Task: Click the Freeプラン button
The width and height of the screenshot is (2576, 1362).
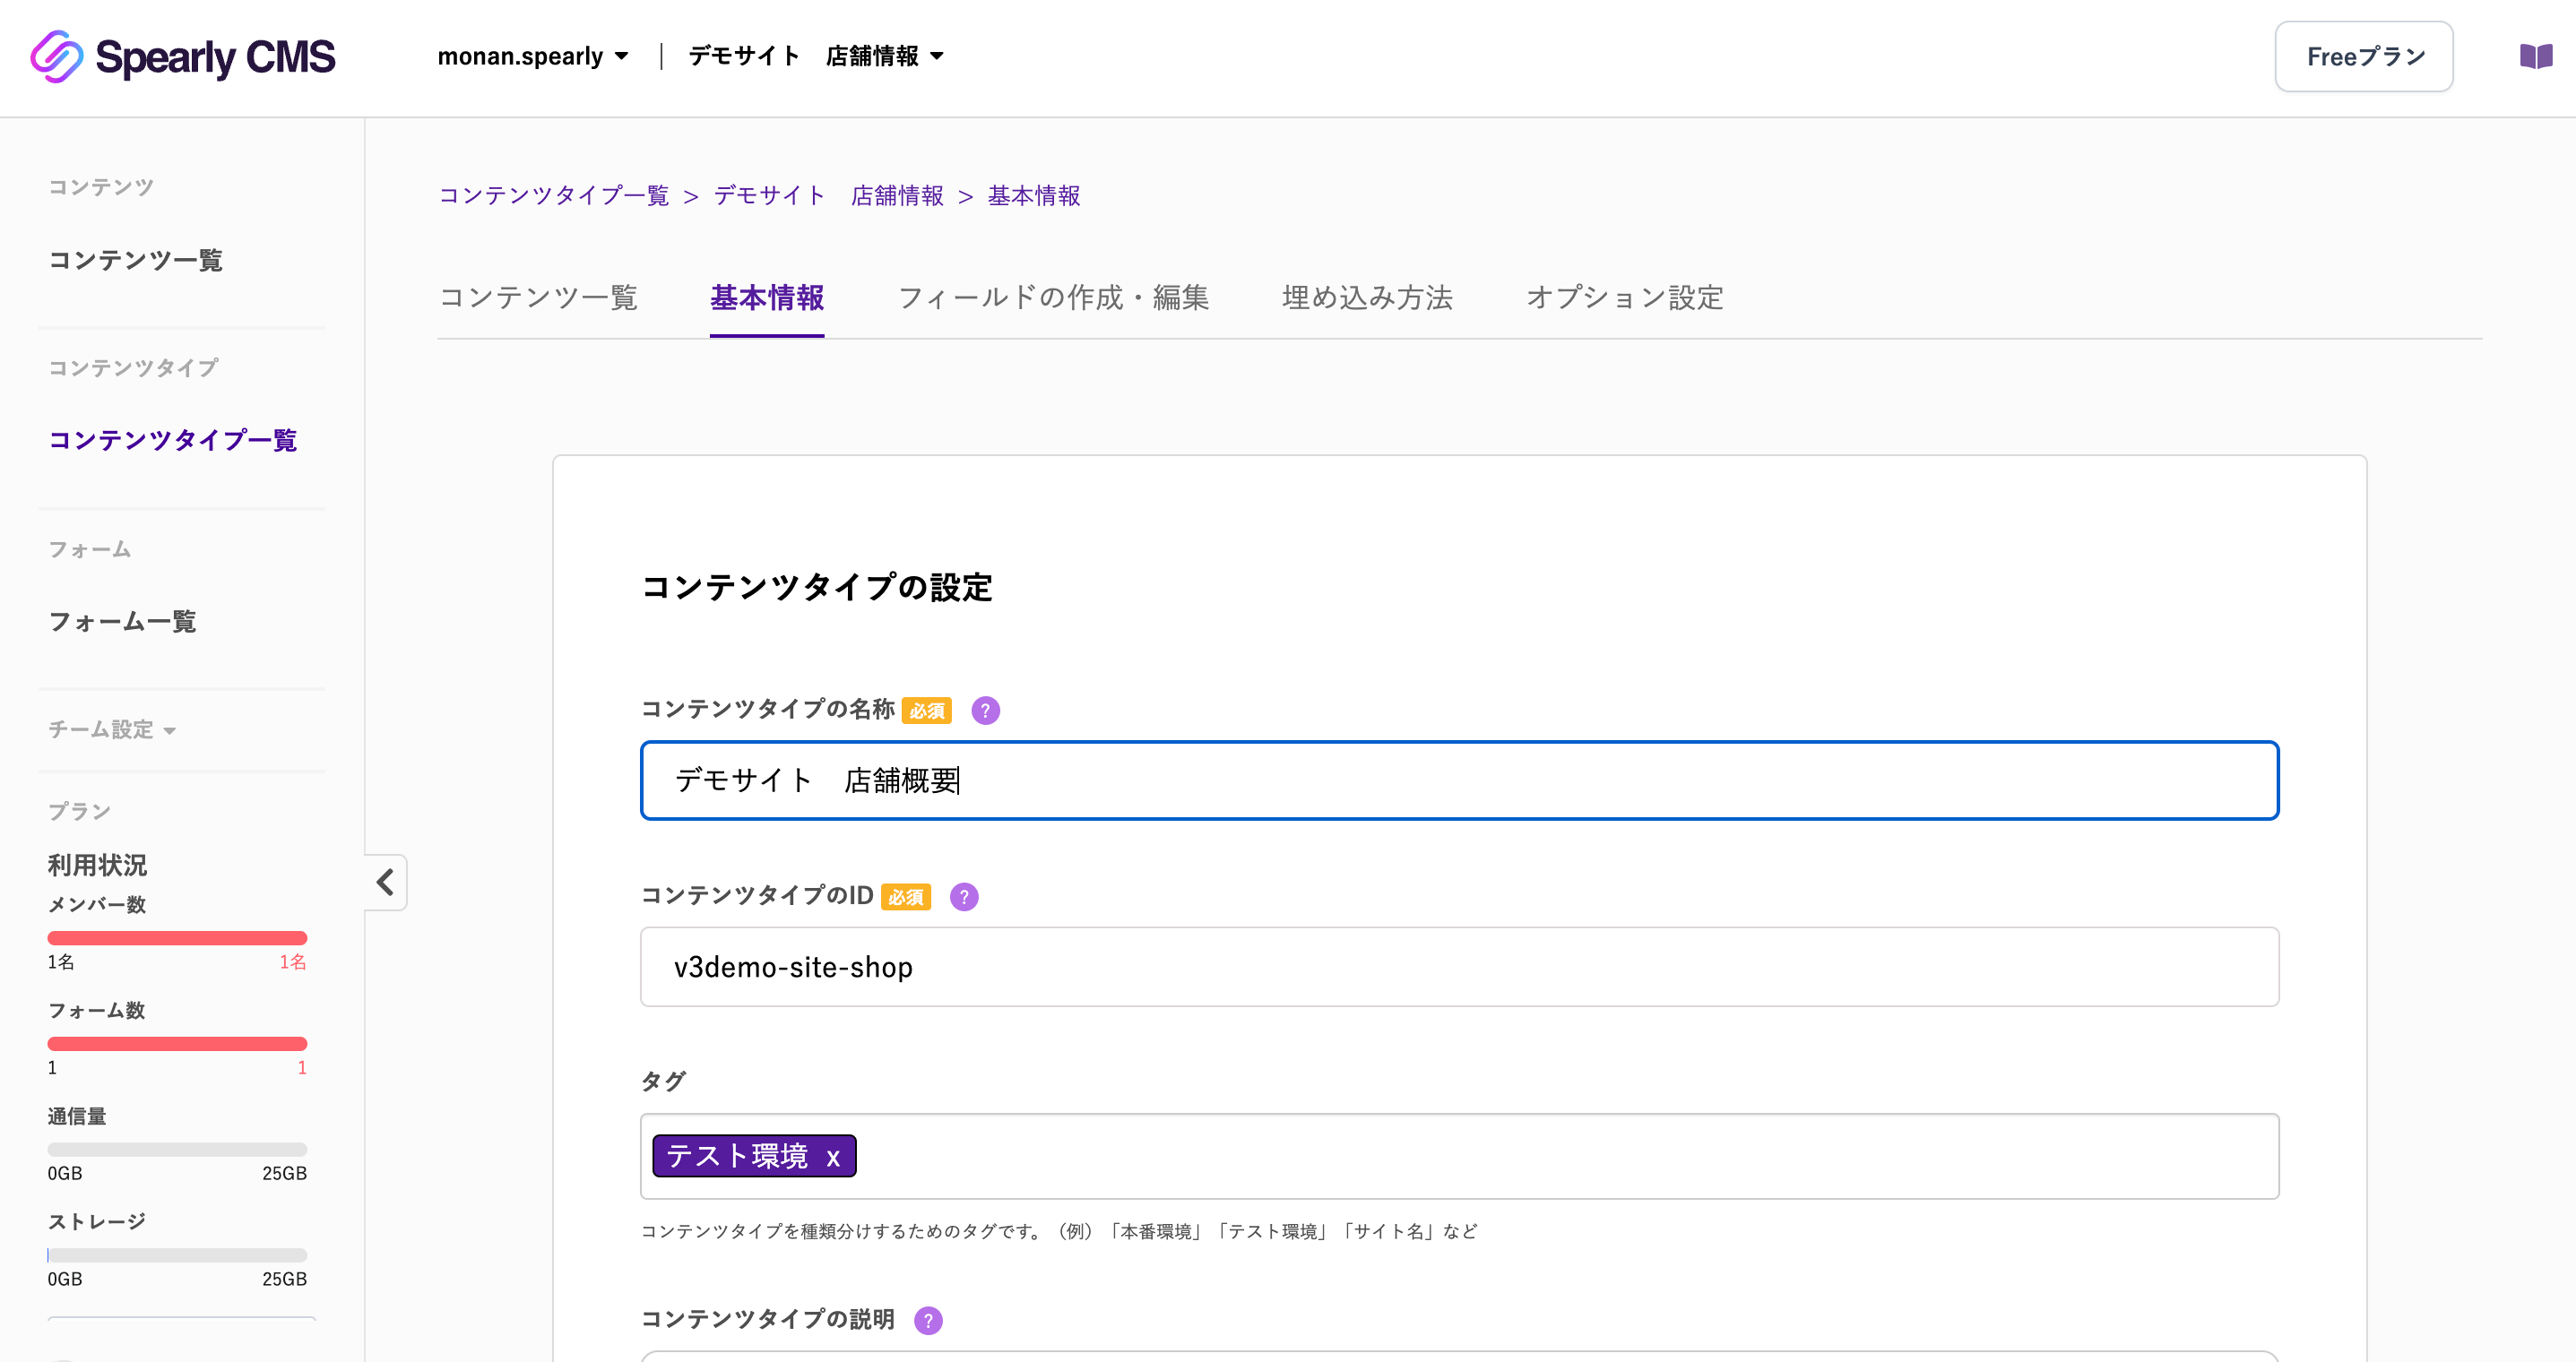Action: pos(2364,56)
